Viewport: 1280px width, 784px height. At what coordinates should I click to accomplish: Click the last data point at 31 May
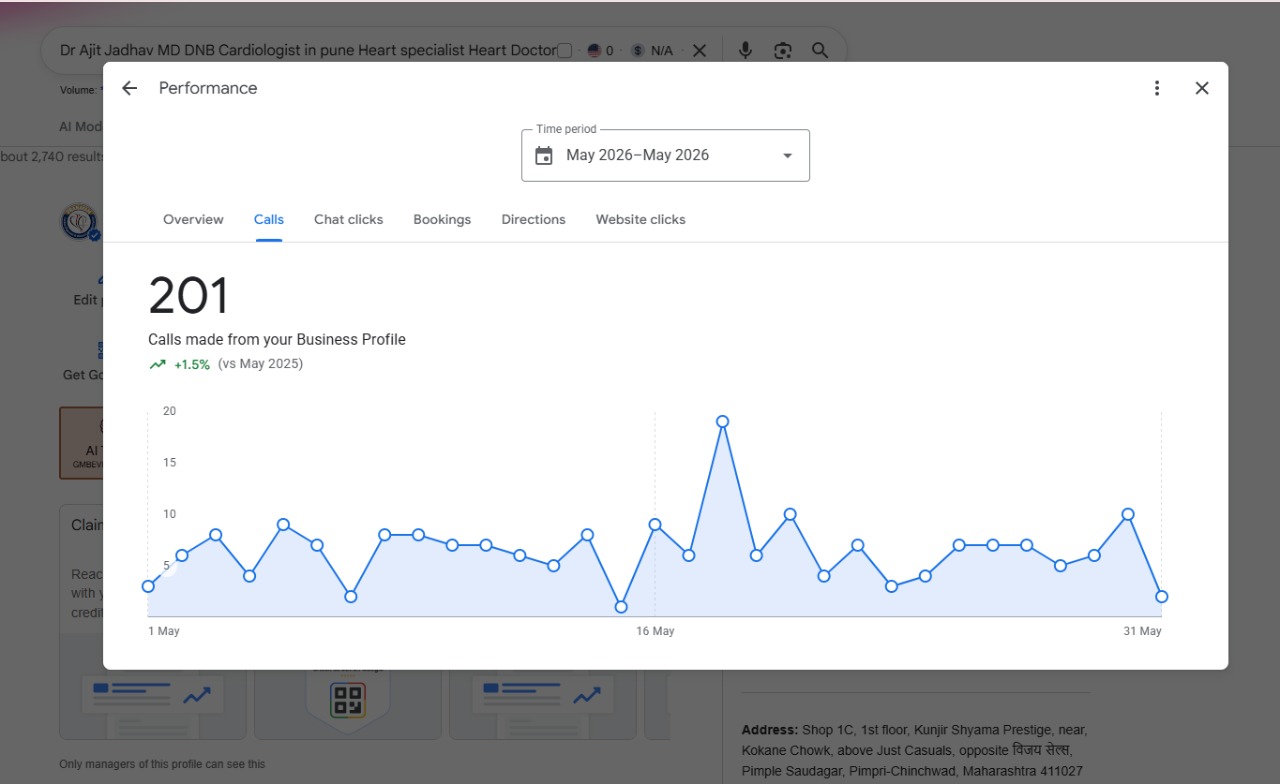pos(1161,596)
